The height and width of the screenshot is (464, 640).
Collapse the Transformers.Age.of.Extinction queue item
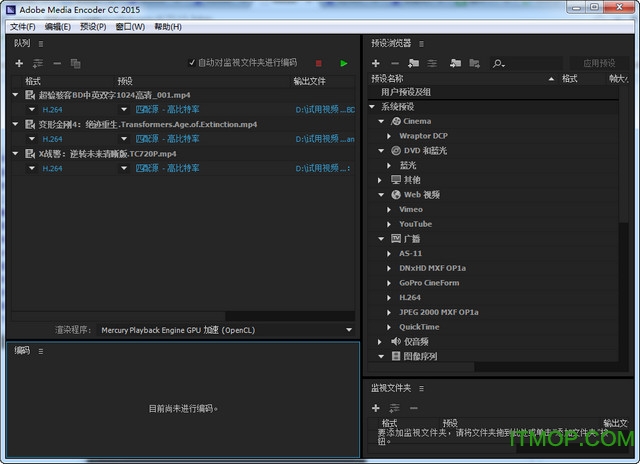pos(16,124)
